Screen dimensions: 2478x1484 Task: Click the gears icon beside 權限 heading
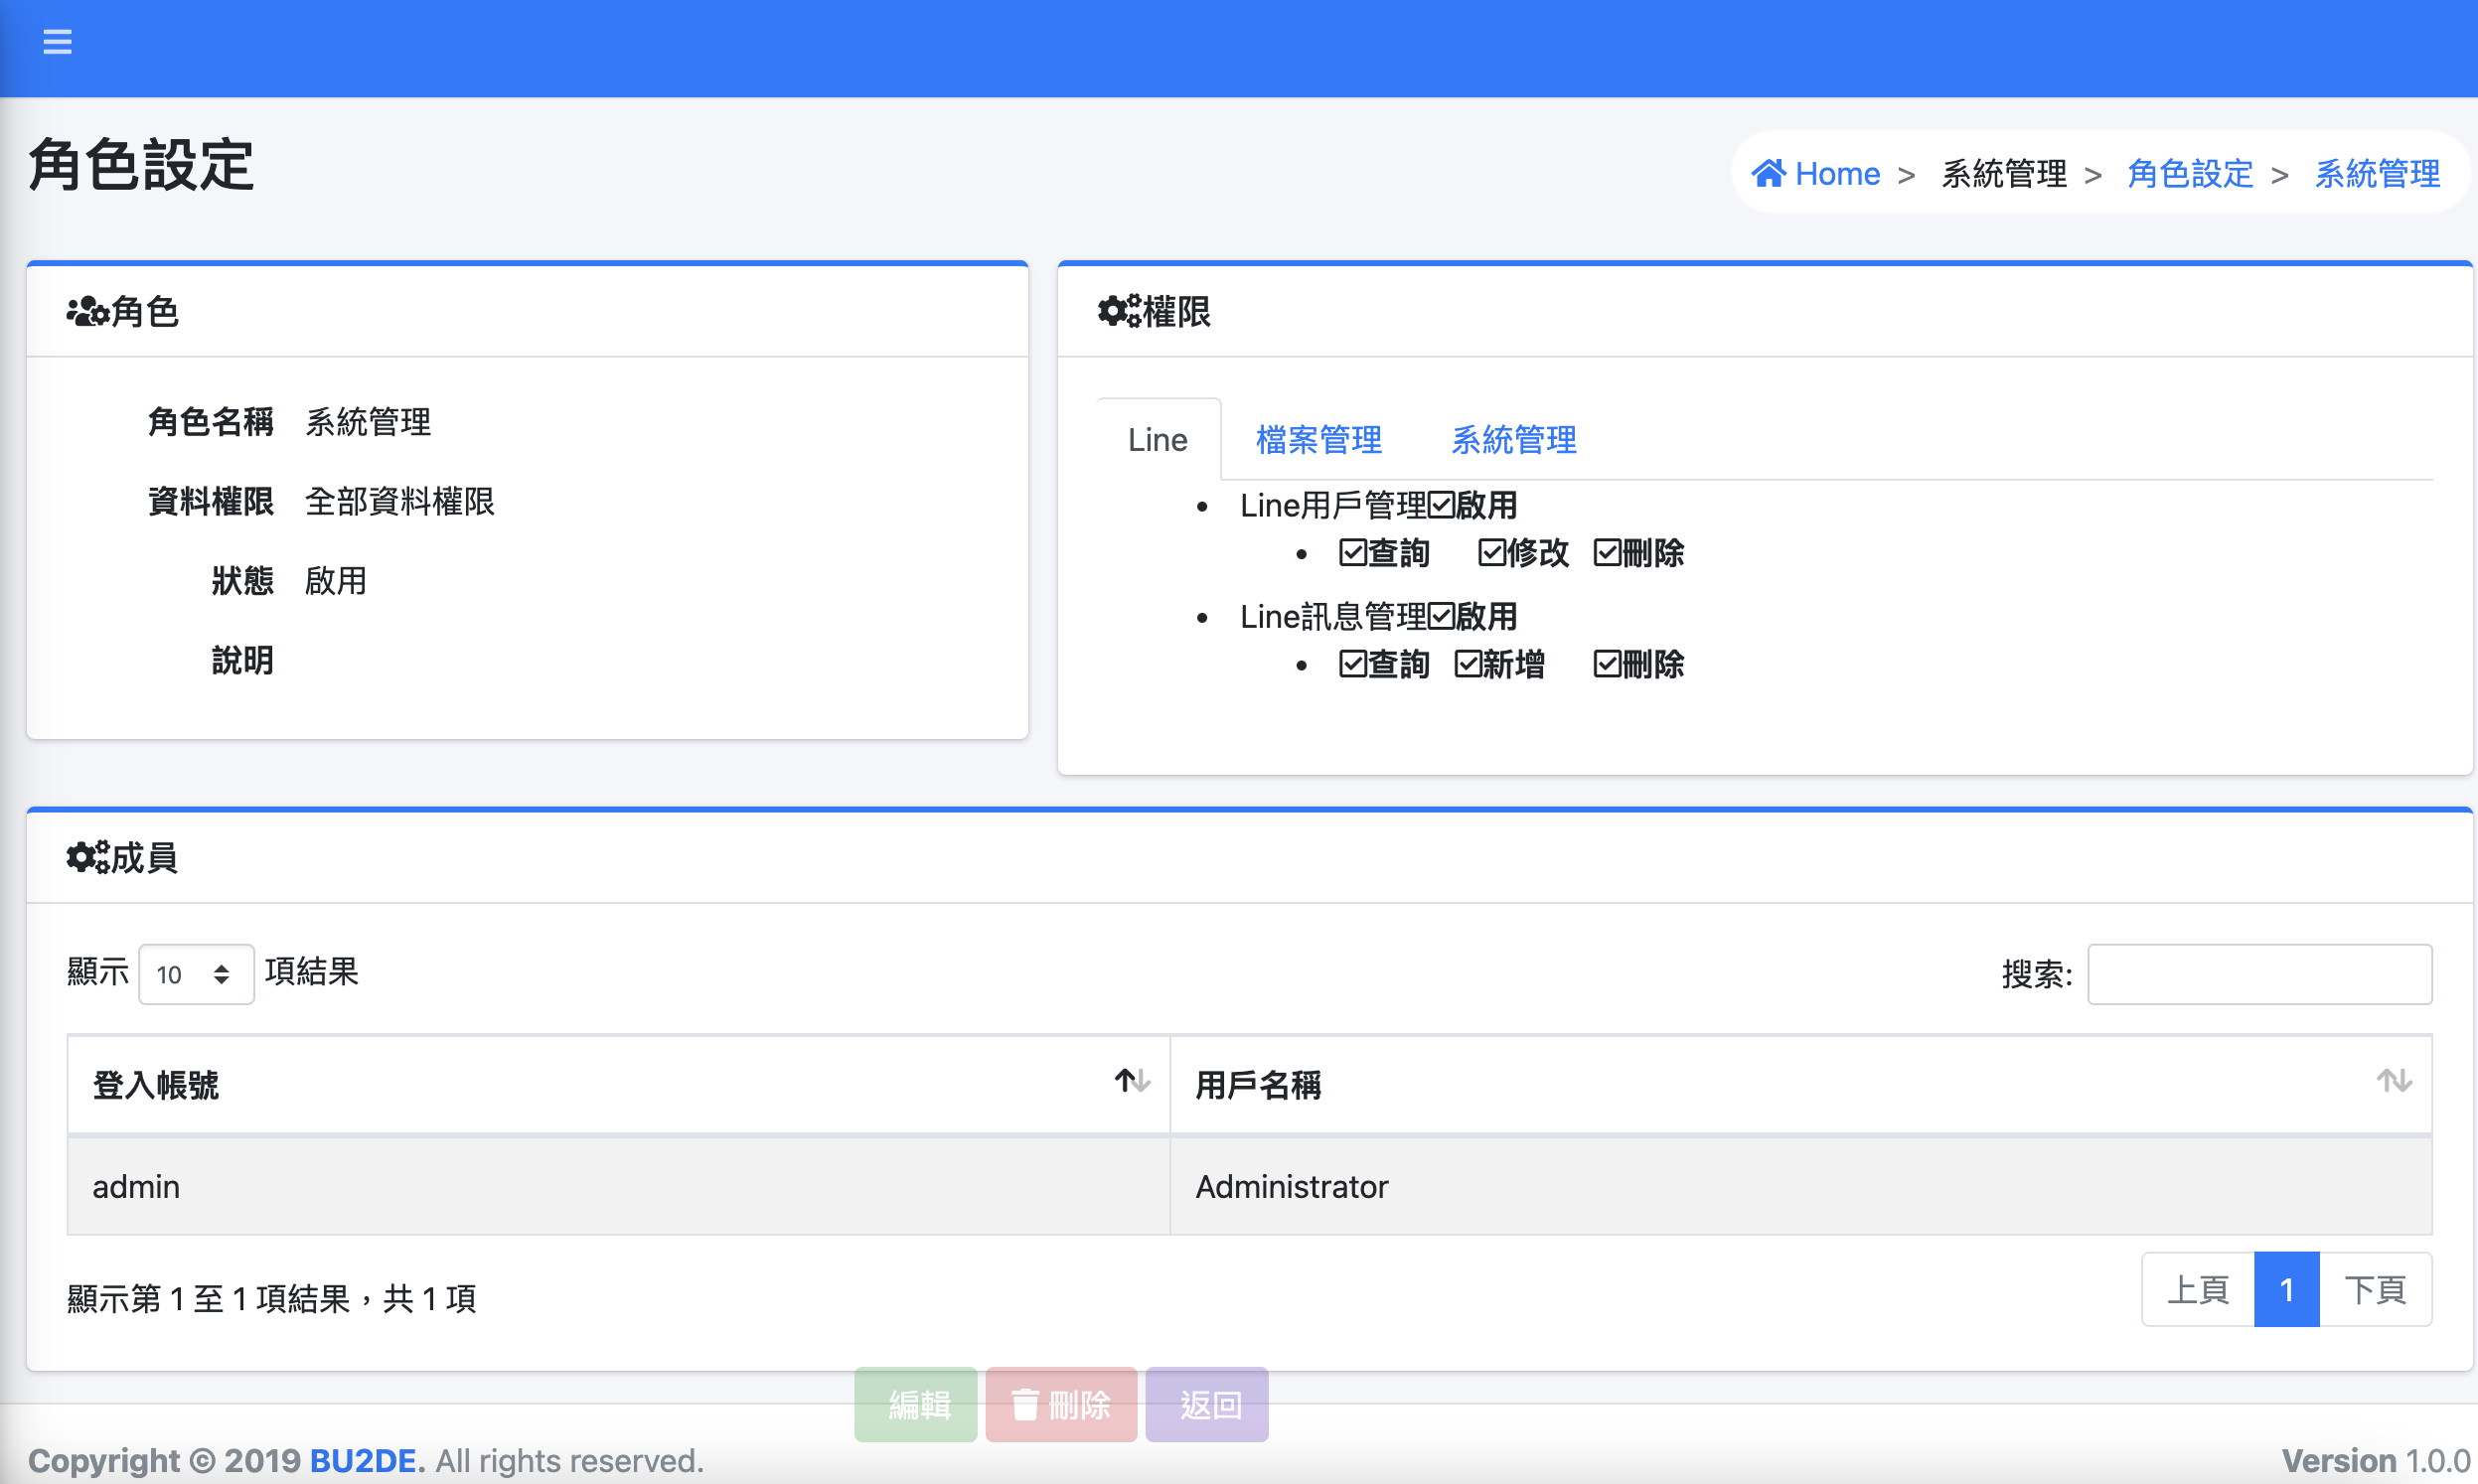(x=1118, y=311)
